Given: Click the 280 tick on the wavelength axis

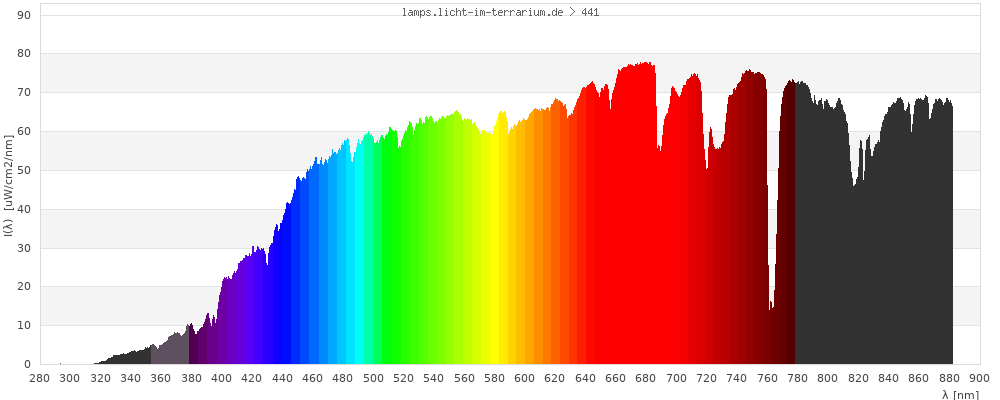Looking at the screenshot, I should pos(40,378).
